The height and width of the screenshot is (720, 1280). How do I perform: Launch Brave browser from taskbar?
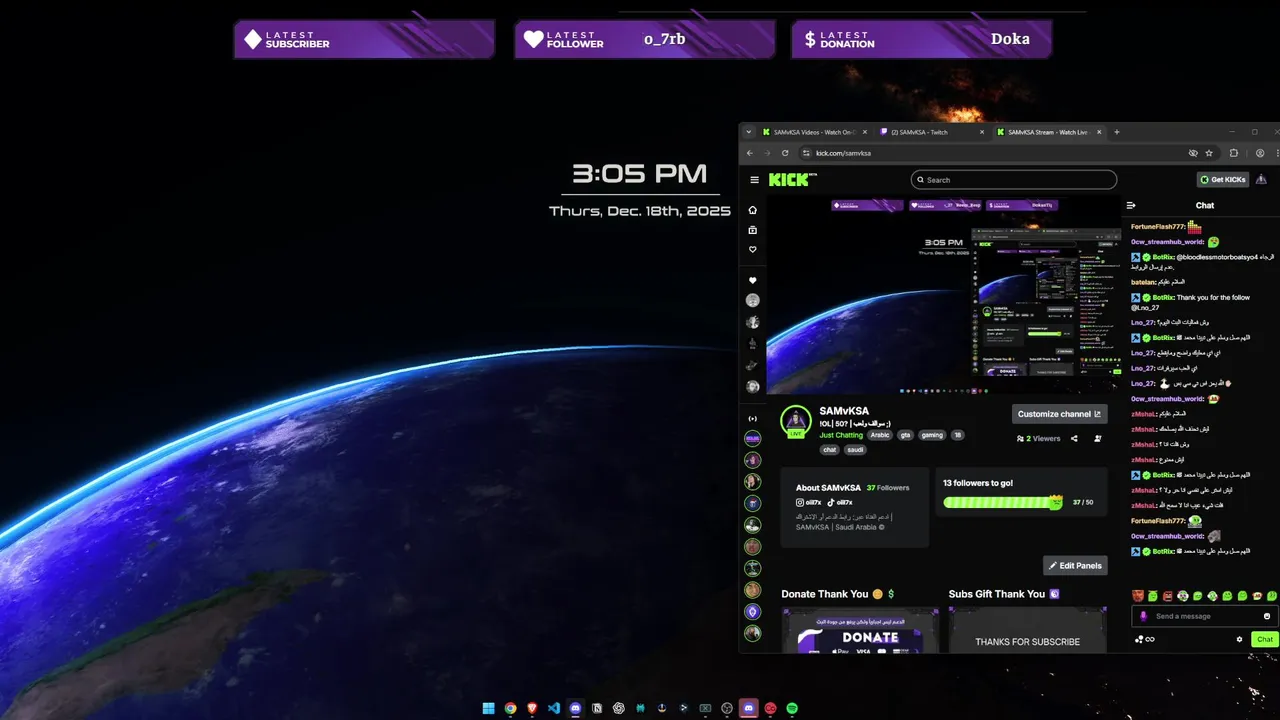(532, 708)
